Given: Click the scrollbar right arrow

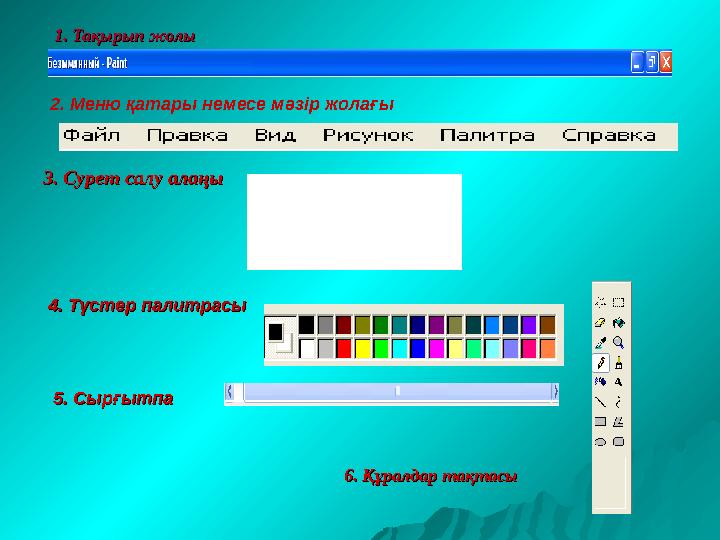Looking at the screenshot, I should [x=555, y=392].
